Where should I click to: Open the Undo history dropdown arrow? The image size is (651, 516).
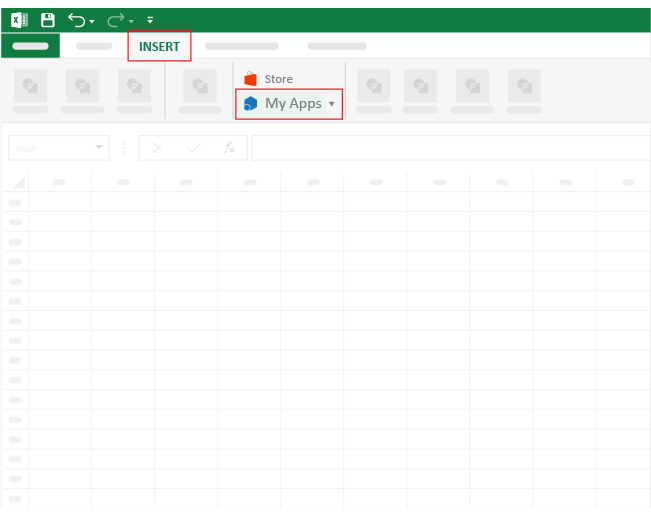[92, 21]
